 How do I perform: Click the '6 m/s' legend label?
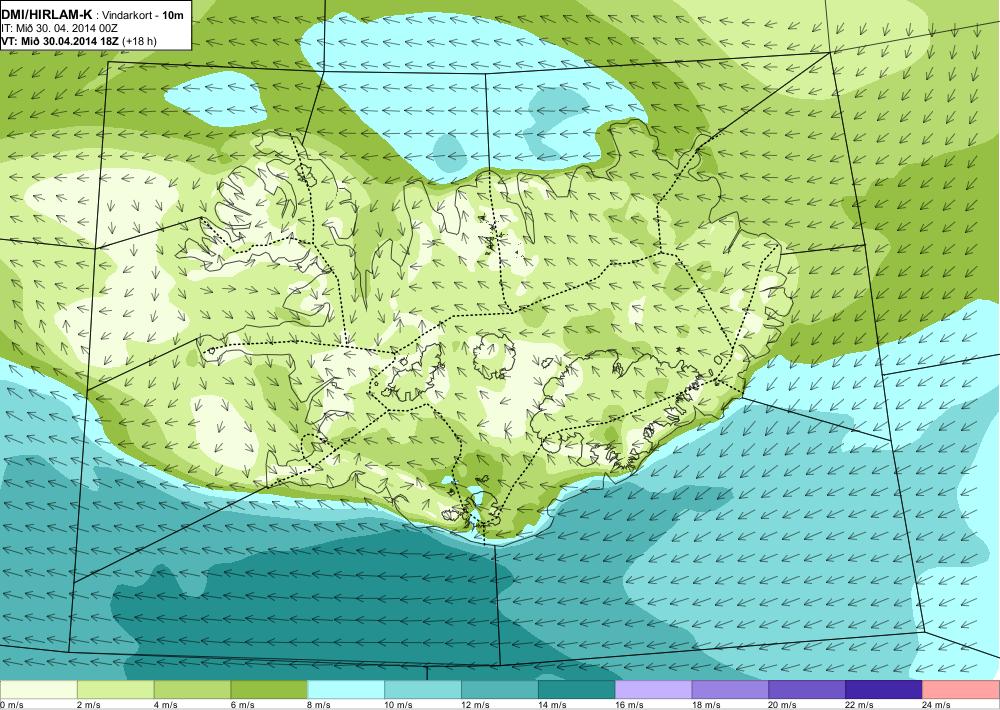click(x=242, y=705)
